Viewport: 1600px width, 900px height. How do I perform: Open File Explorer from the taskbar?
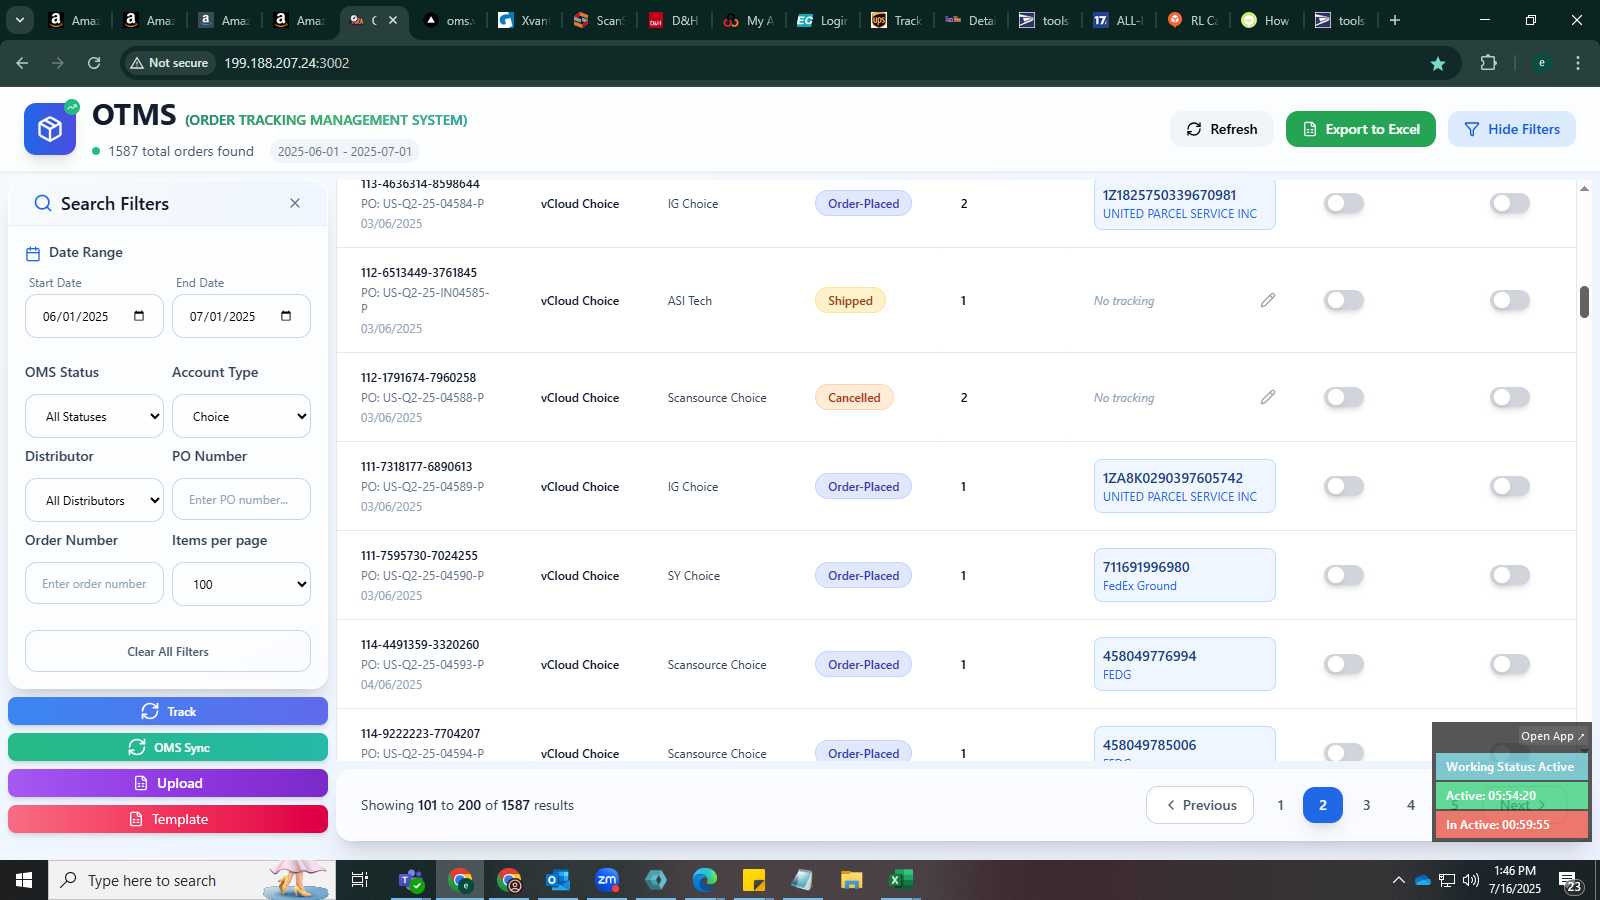coord(852,880)
